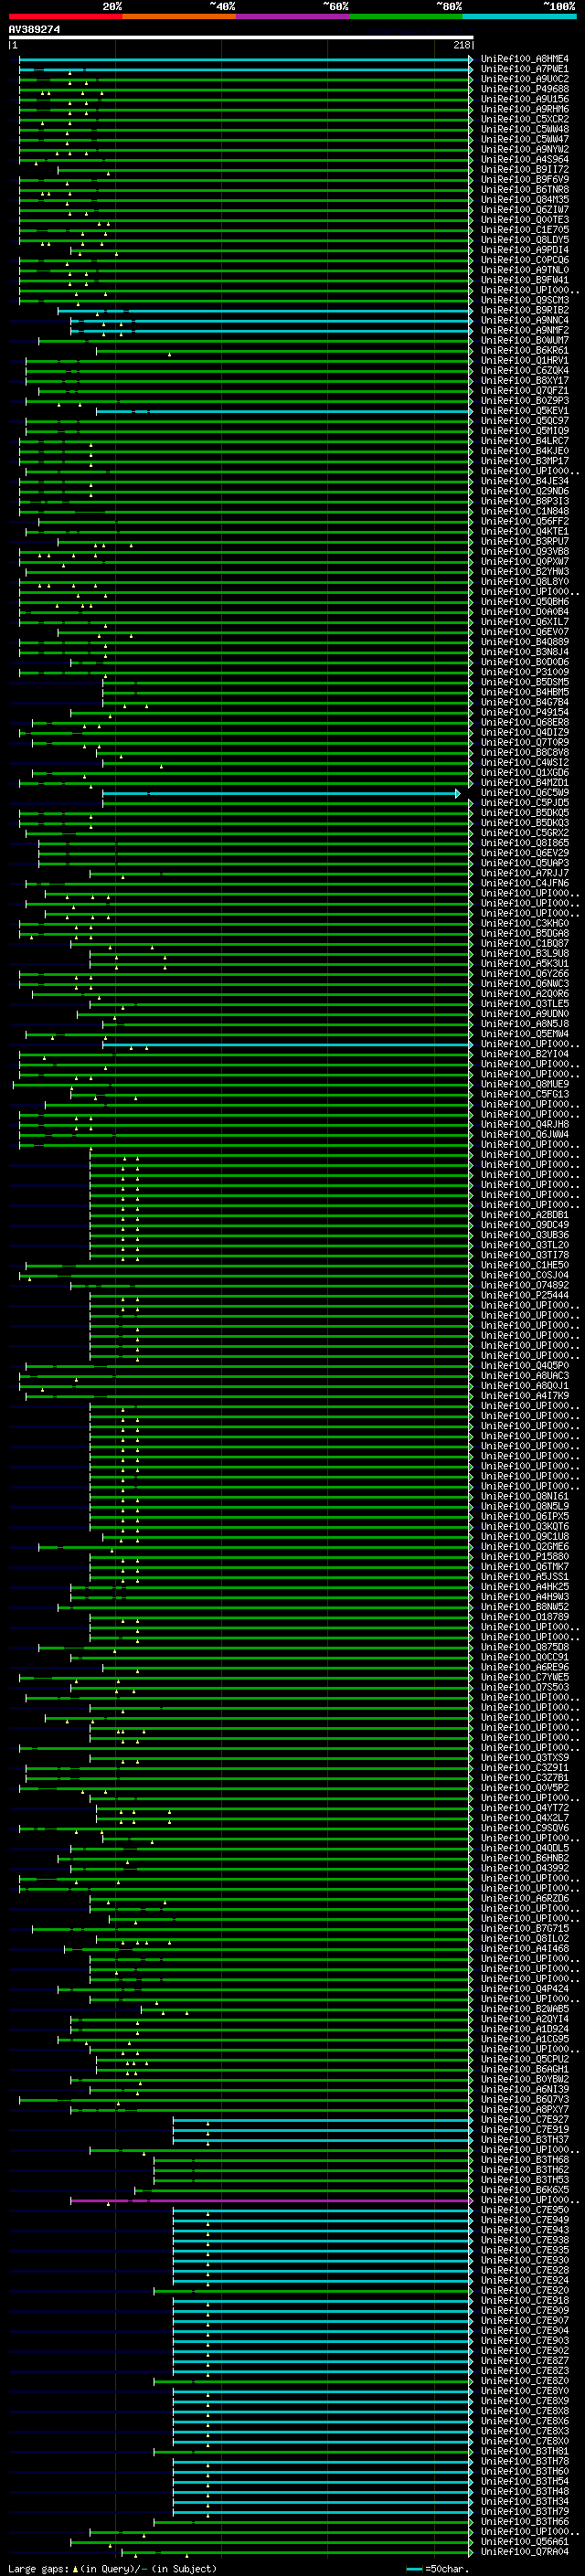
Task: Select UniRef100_Q00TE3 label
Action: (x=524, y=220)
